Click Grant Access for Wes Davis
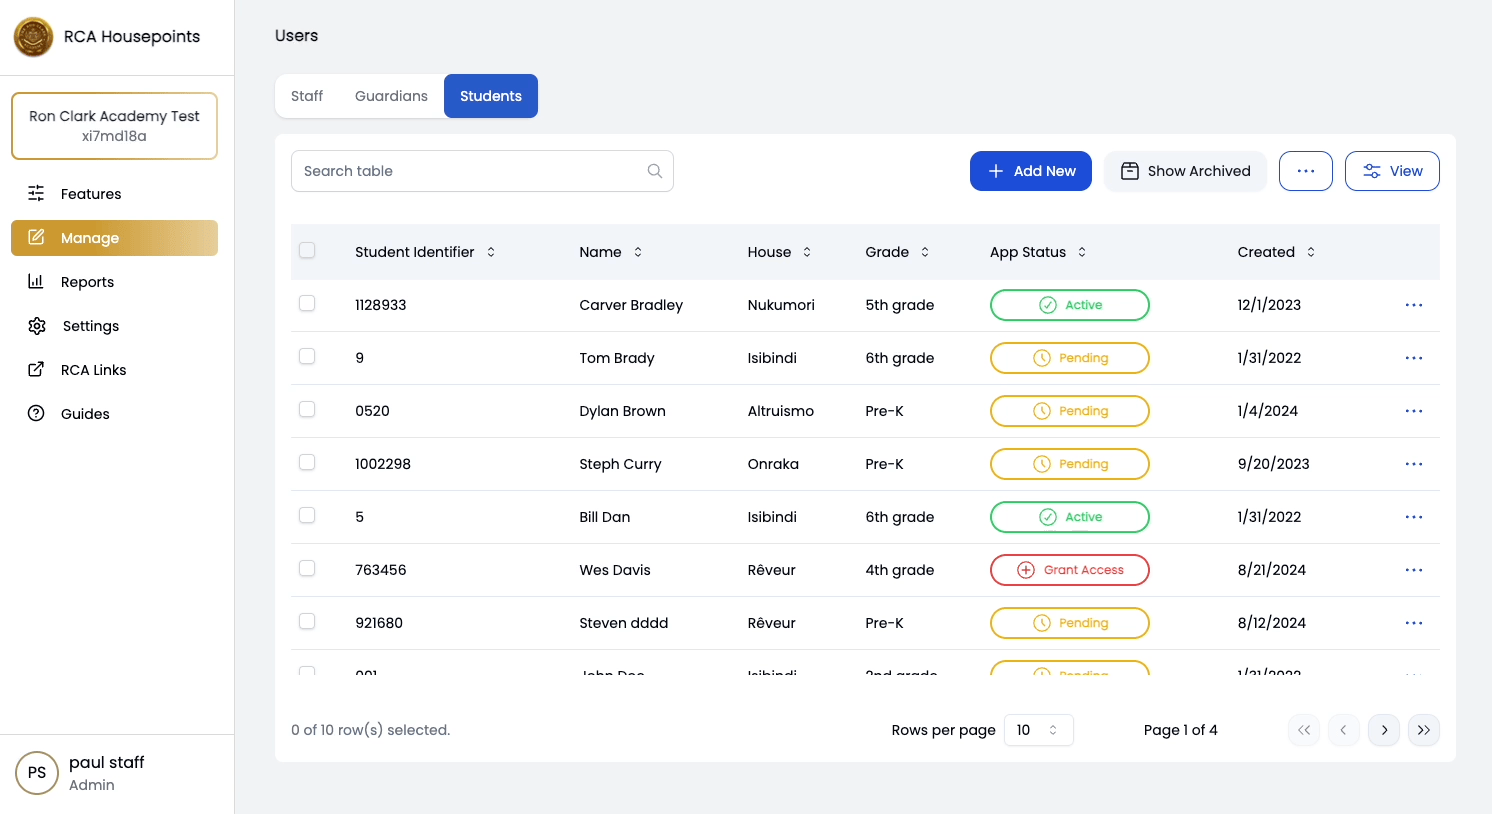Screen dimensions: 1492x814 (x=1069, y=570)
